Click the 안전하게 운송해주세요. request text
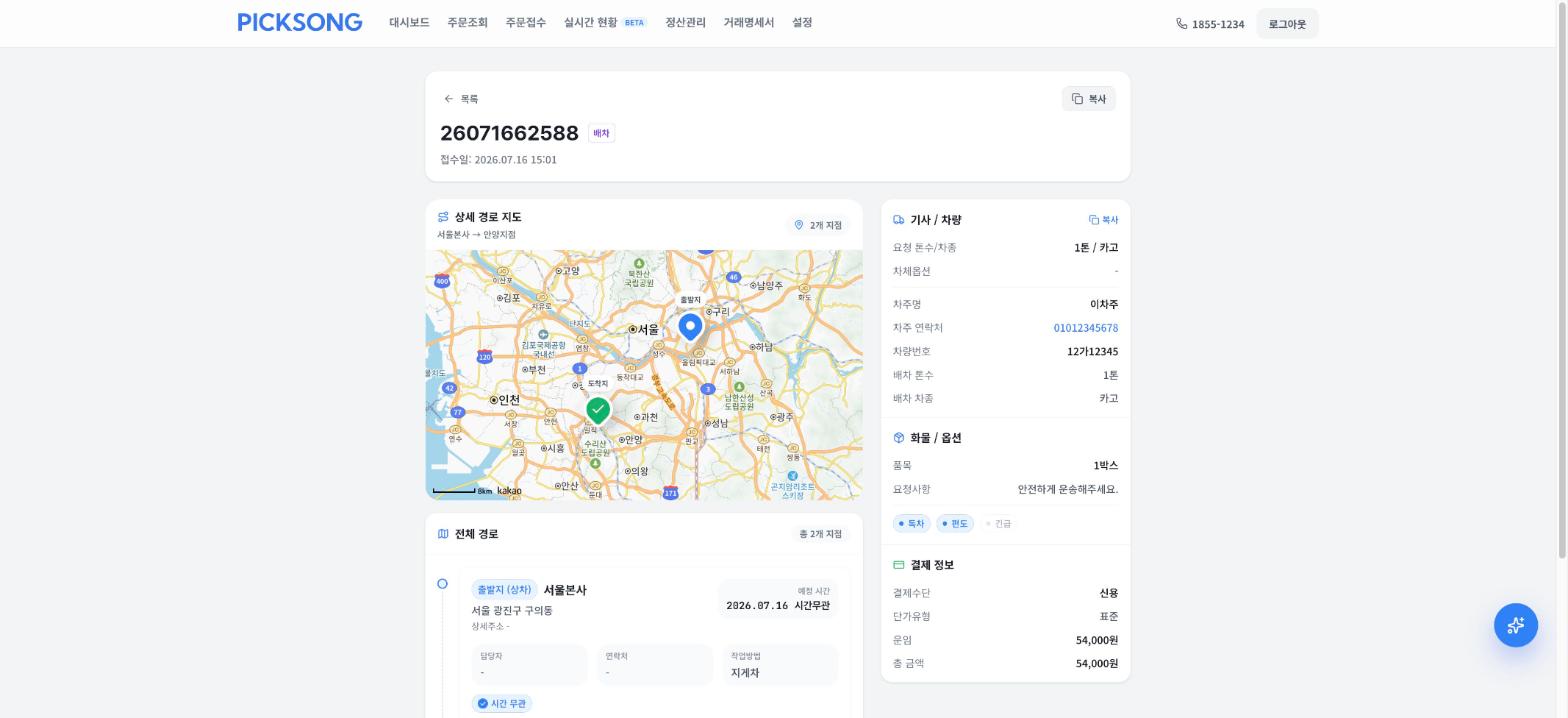Image resolution: width=1568 pixels, height=718 pixels. 1068,490
